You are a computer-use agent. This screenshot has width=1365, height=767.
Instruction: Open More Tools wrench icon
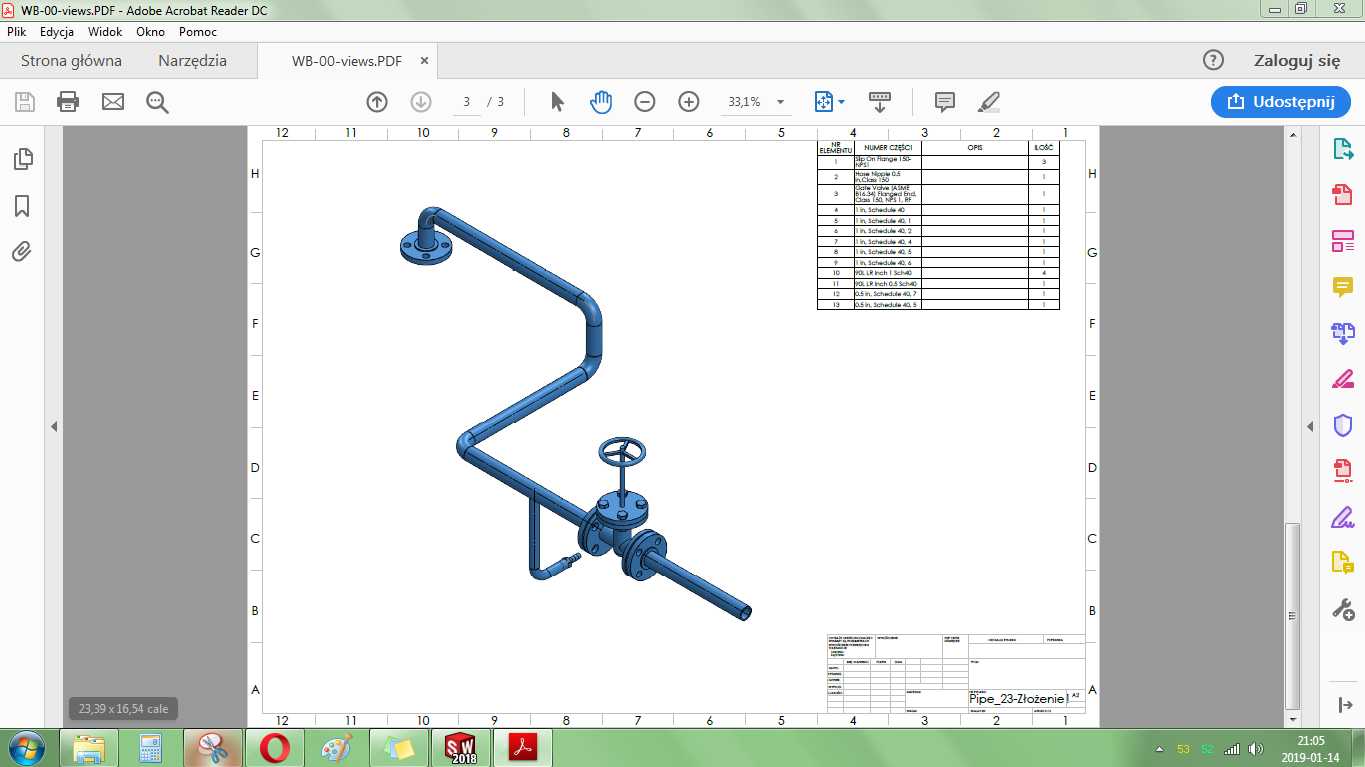click(x=1342, y=609)
